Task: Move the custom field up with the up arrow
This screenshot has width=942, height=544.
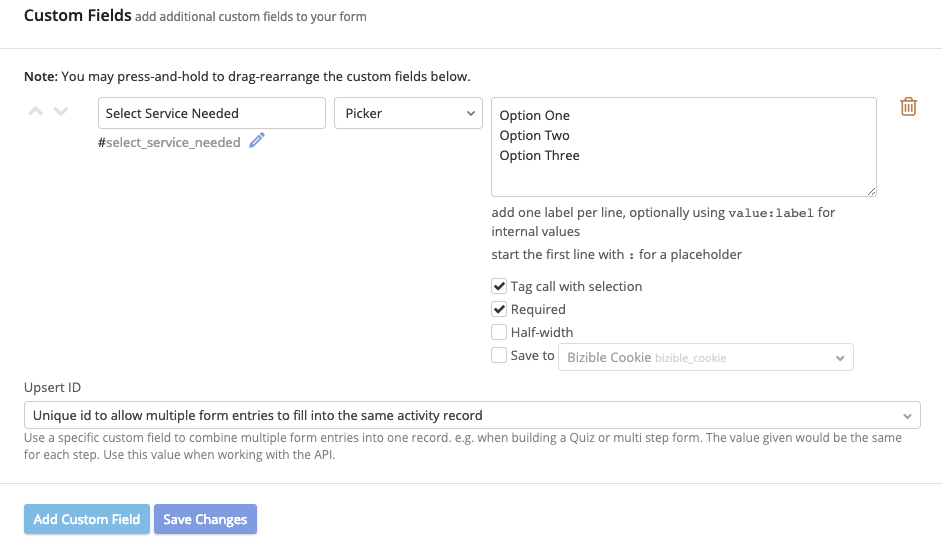Action: [x=36, y=112]
